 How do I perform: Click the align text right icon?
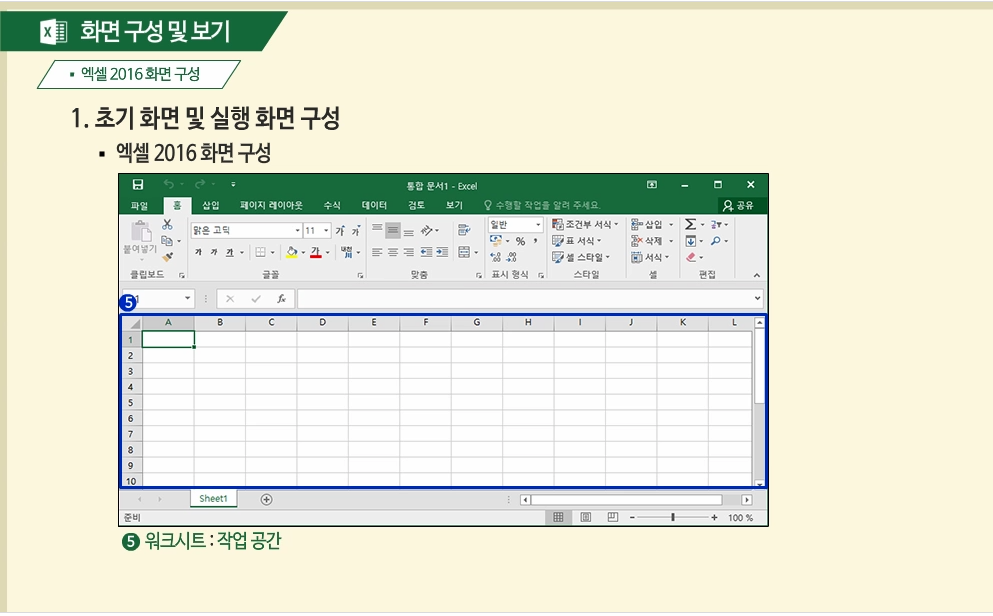pos(408,252)
